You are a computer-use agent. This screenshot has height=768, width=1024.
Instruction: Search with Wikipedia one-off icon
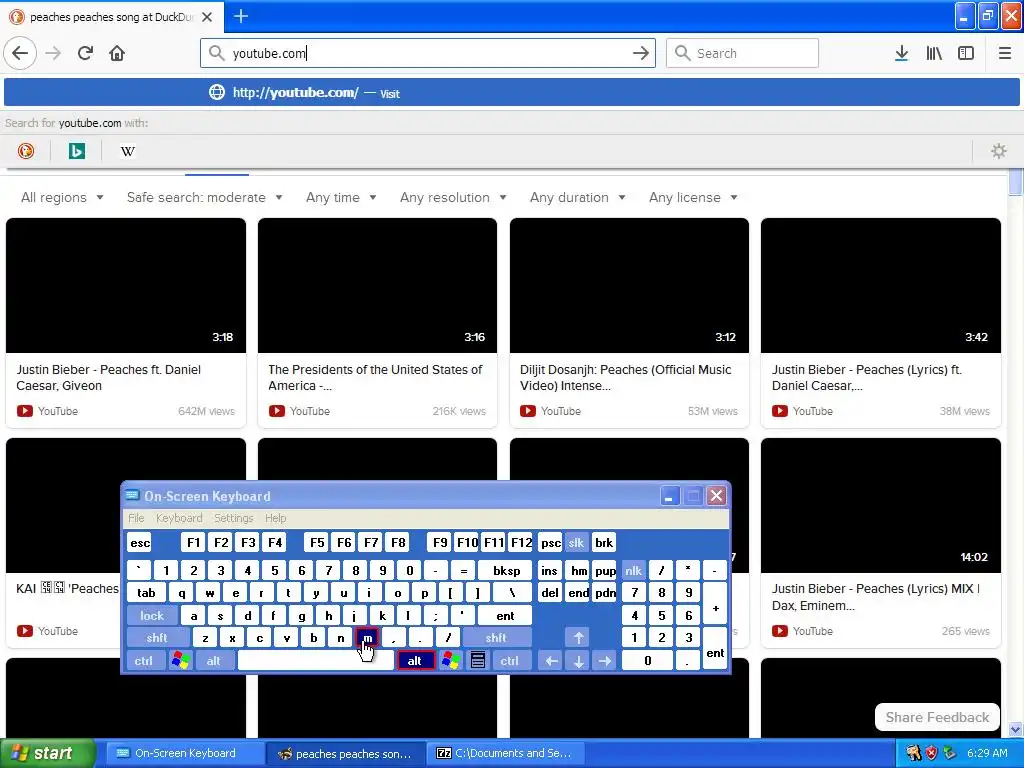[127, 152]
